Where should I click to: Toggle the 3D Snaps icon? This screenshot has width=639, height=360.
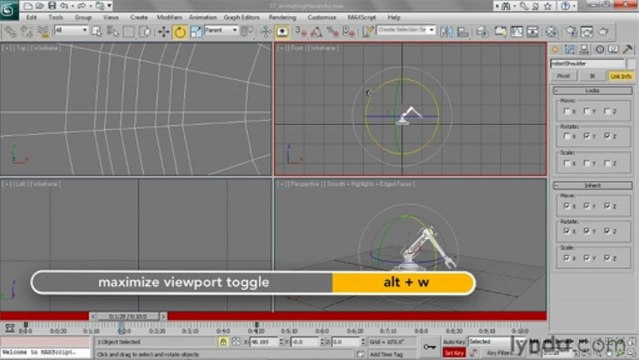click(301, 31)
